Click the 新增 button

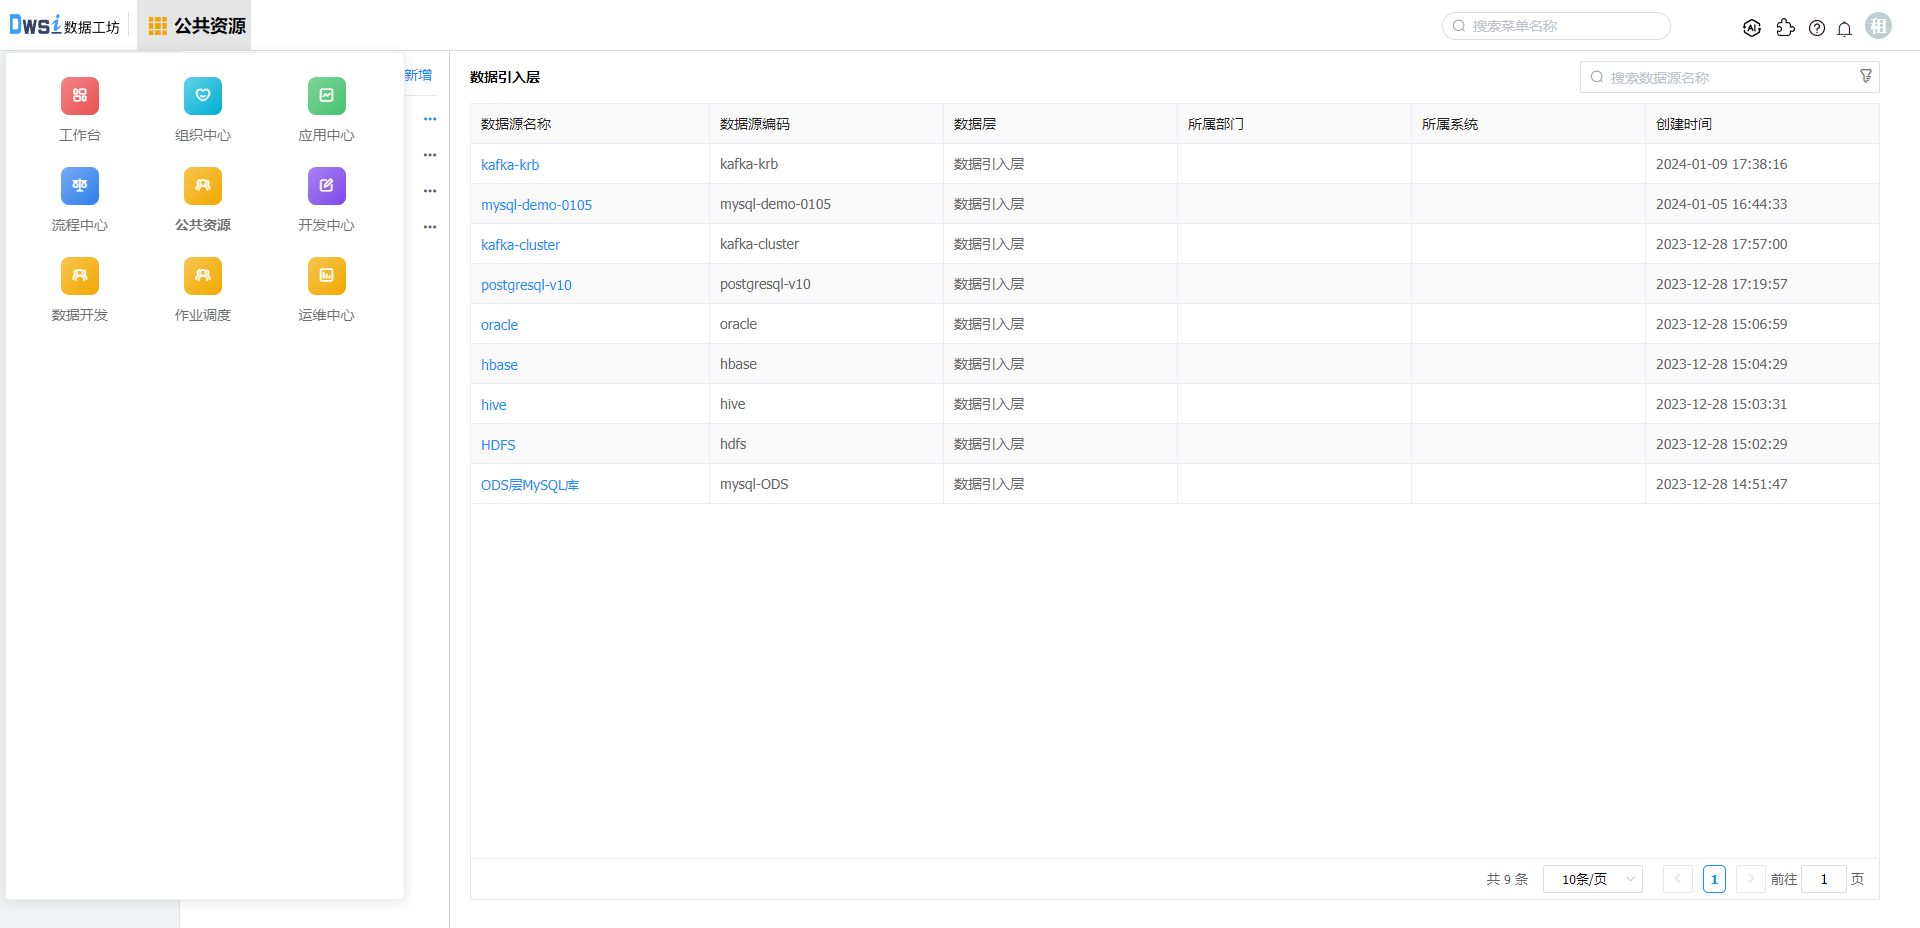418,75
